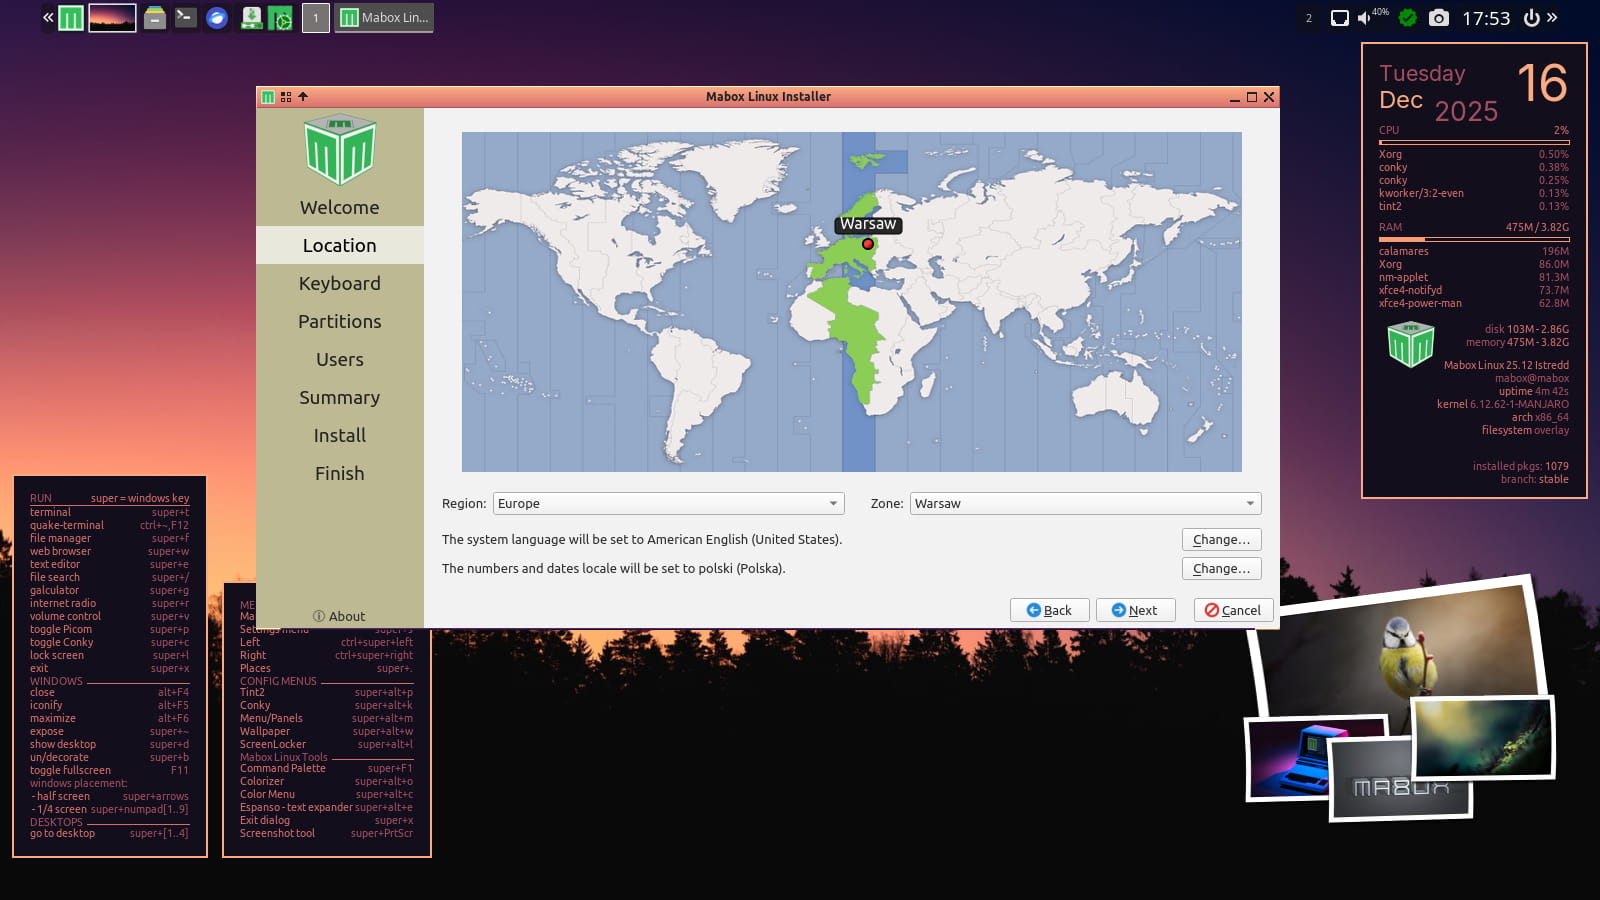Select Mabox Linux Installer taskbar entry

pos(384,18)
